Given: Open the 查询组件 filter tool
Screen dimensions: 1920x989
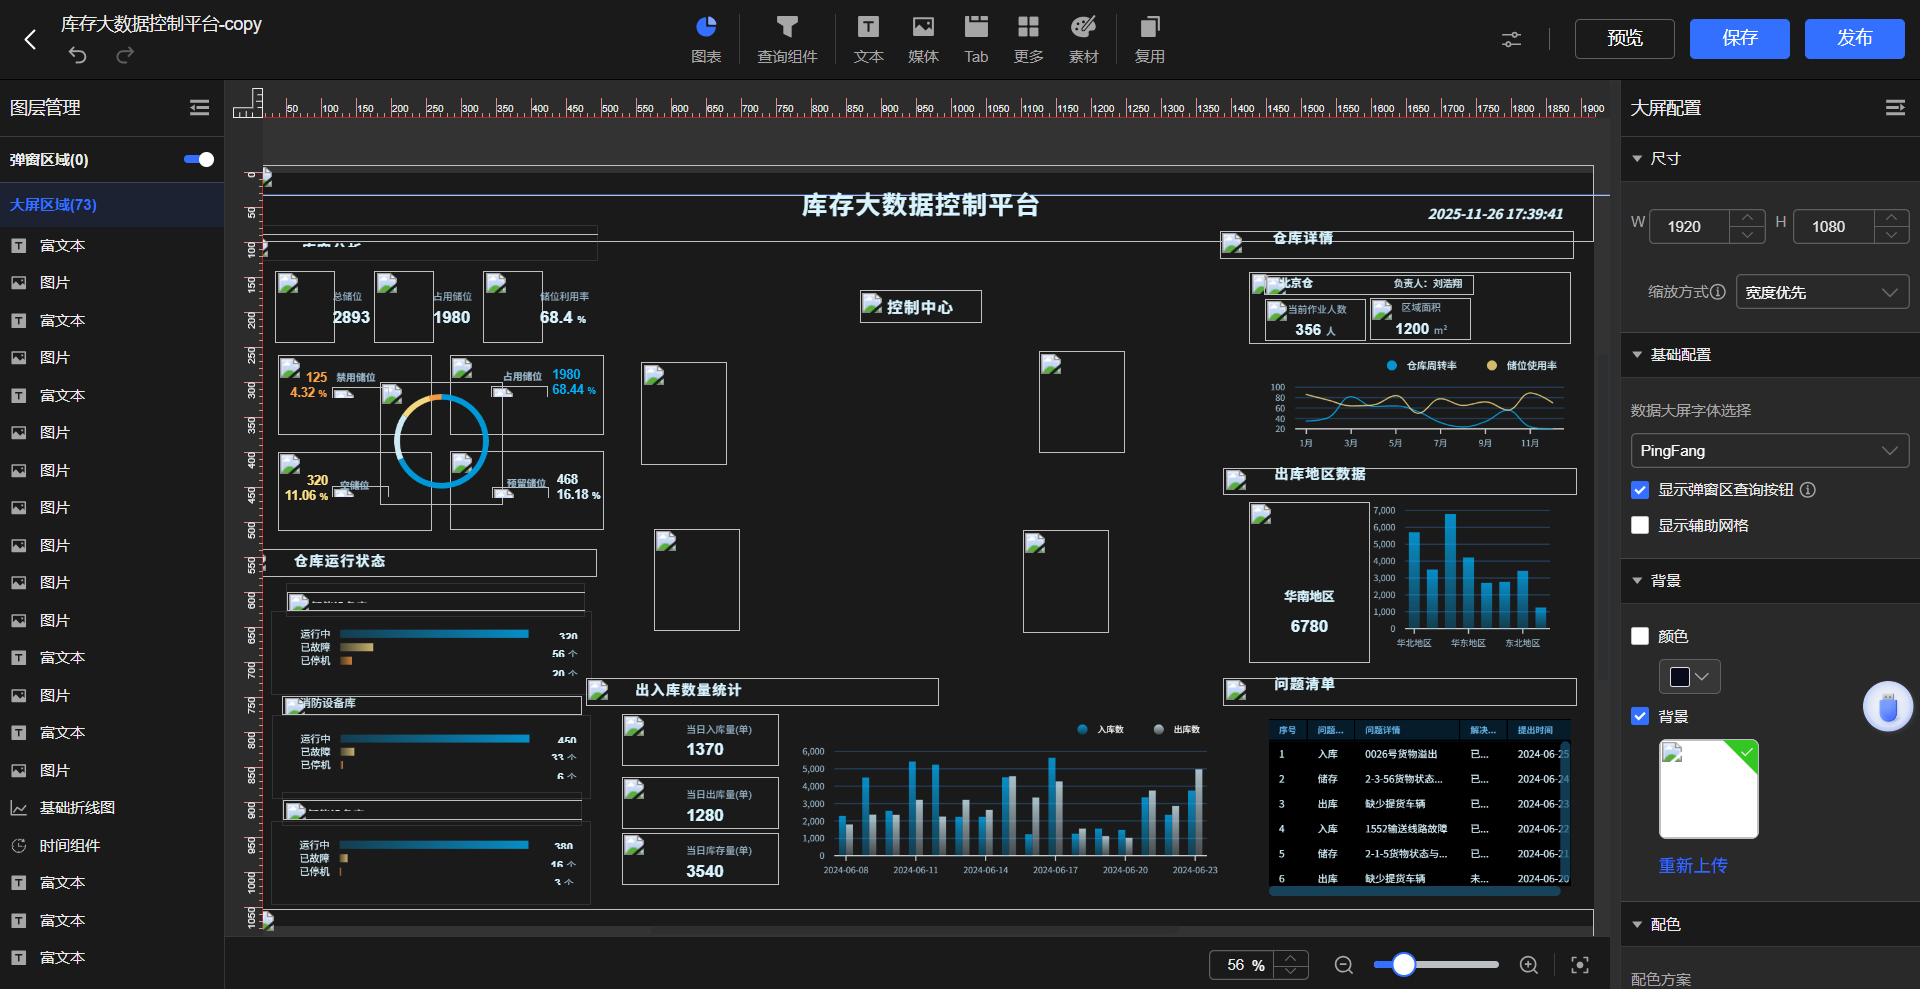Looking at the screenshot, I should [787, 39].
